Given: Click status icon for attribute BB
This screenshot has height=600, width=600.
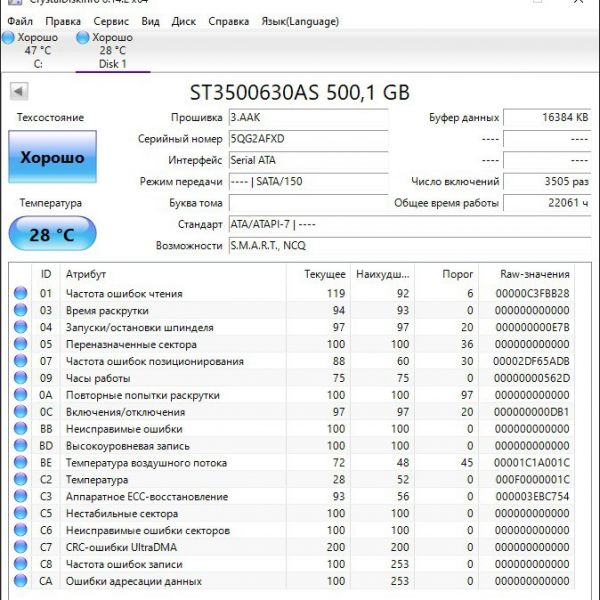Looking at the screenshot, I should pyautogui.click(x=20, y=429).
